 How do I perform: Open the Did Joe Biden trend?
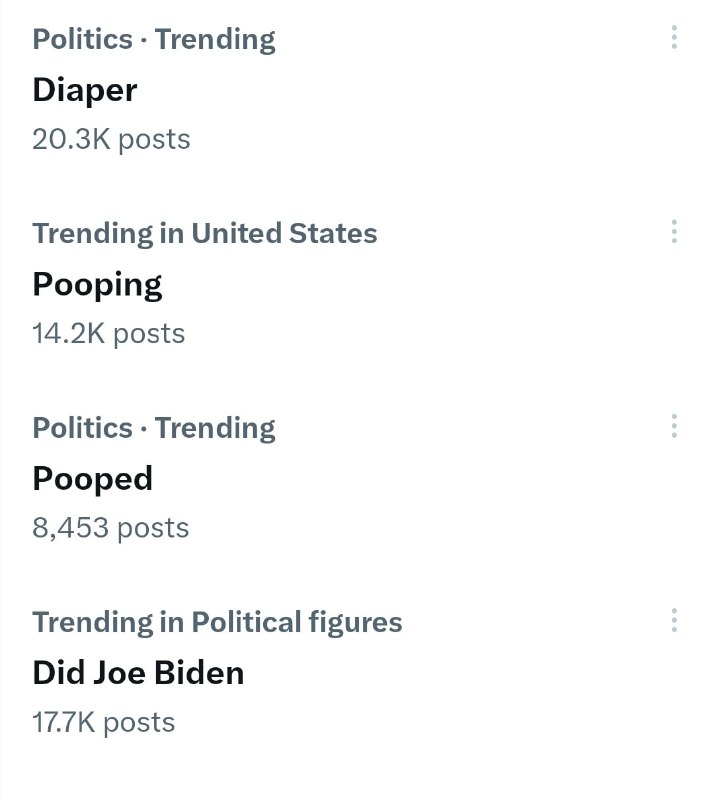point(138,673)
